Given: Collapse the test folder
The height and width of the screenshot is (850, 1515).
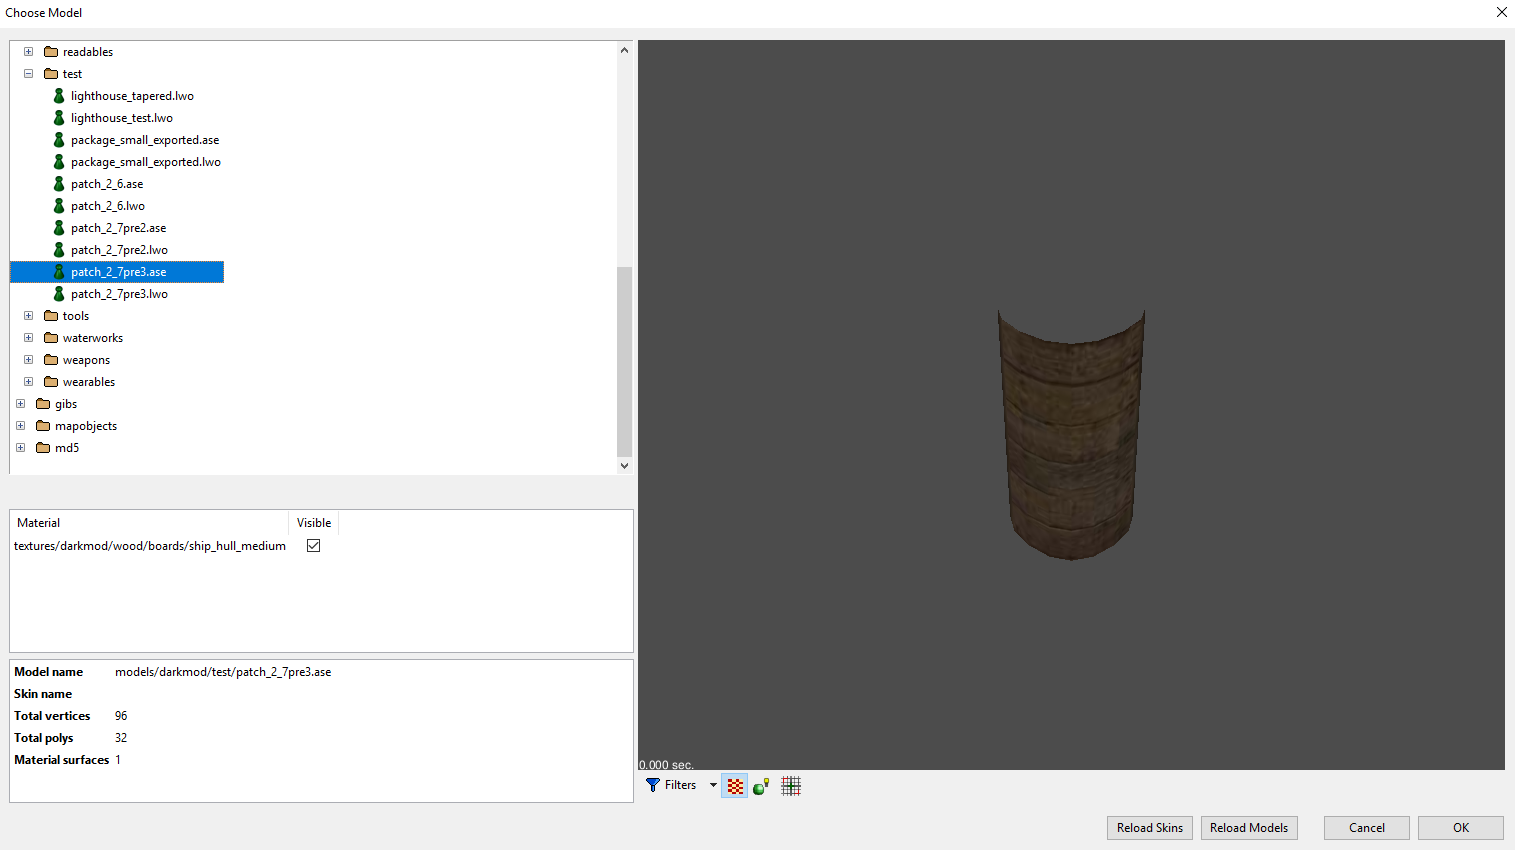Looking at the screenshot, I should (x=29, y=74).
